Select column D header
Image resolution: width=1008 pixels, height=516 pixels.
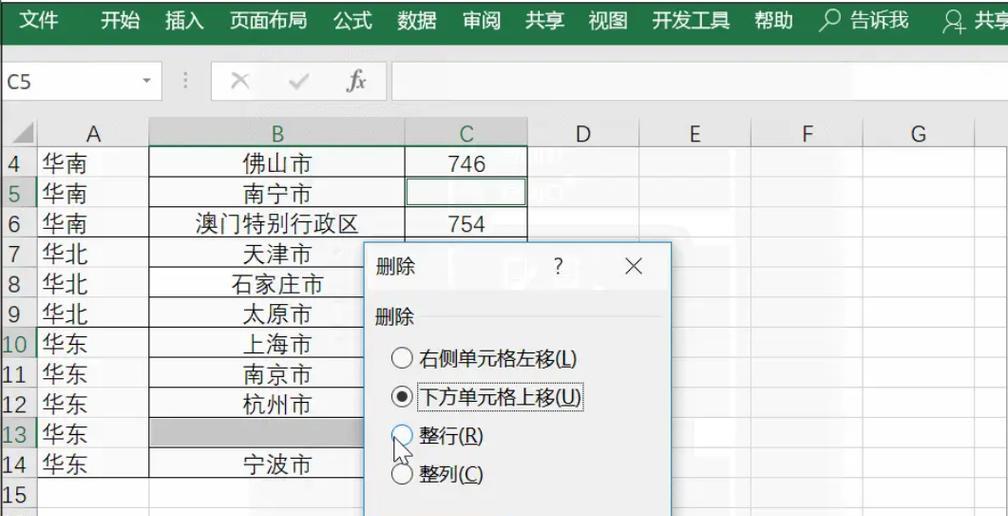[x=583, y=134]
